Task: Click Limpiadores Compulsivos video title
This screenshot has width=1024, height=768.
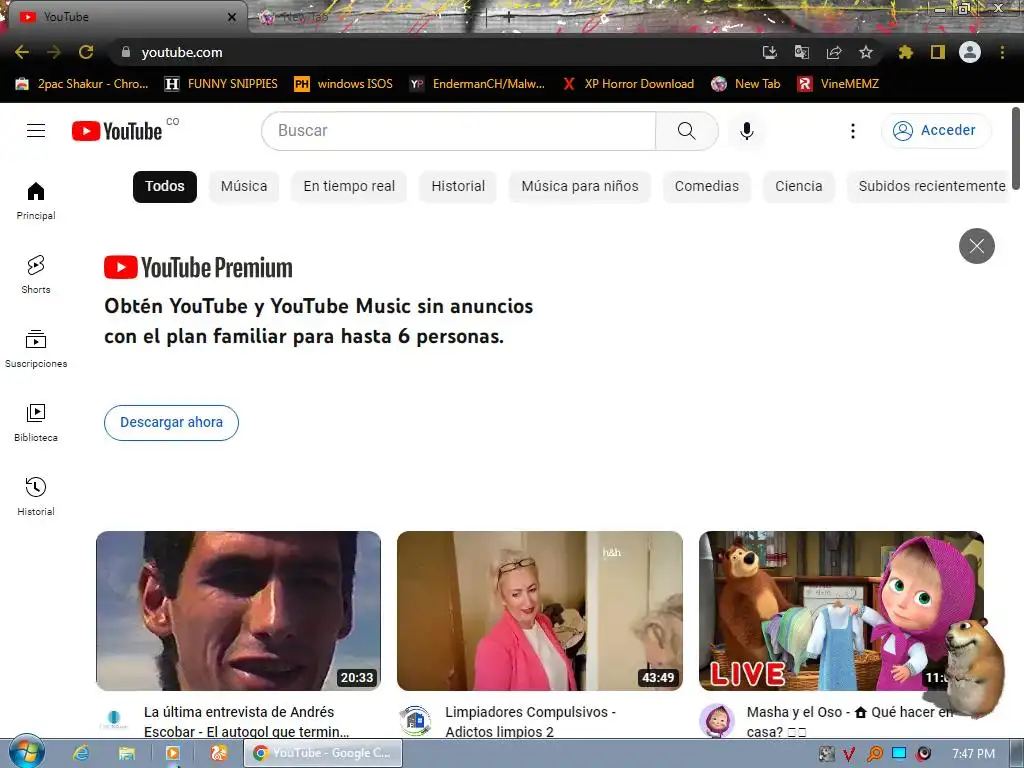Action: (530, 722)
